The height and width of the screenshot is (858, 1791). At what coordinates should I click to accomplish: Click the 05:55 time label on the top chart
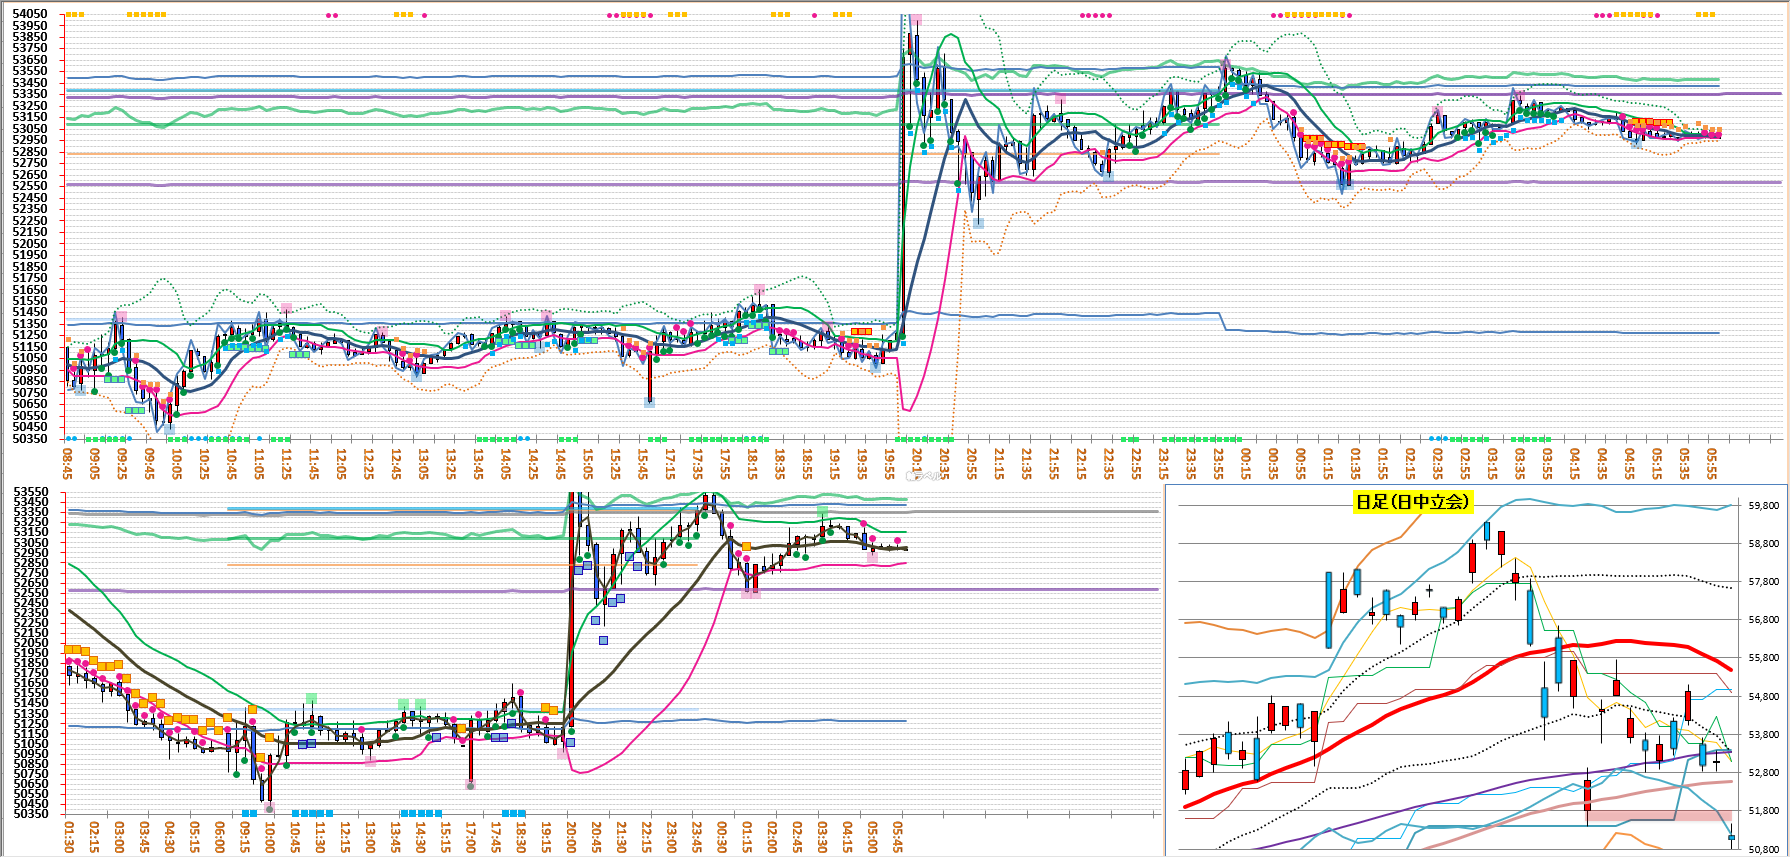[x=1712, y=462]
